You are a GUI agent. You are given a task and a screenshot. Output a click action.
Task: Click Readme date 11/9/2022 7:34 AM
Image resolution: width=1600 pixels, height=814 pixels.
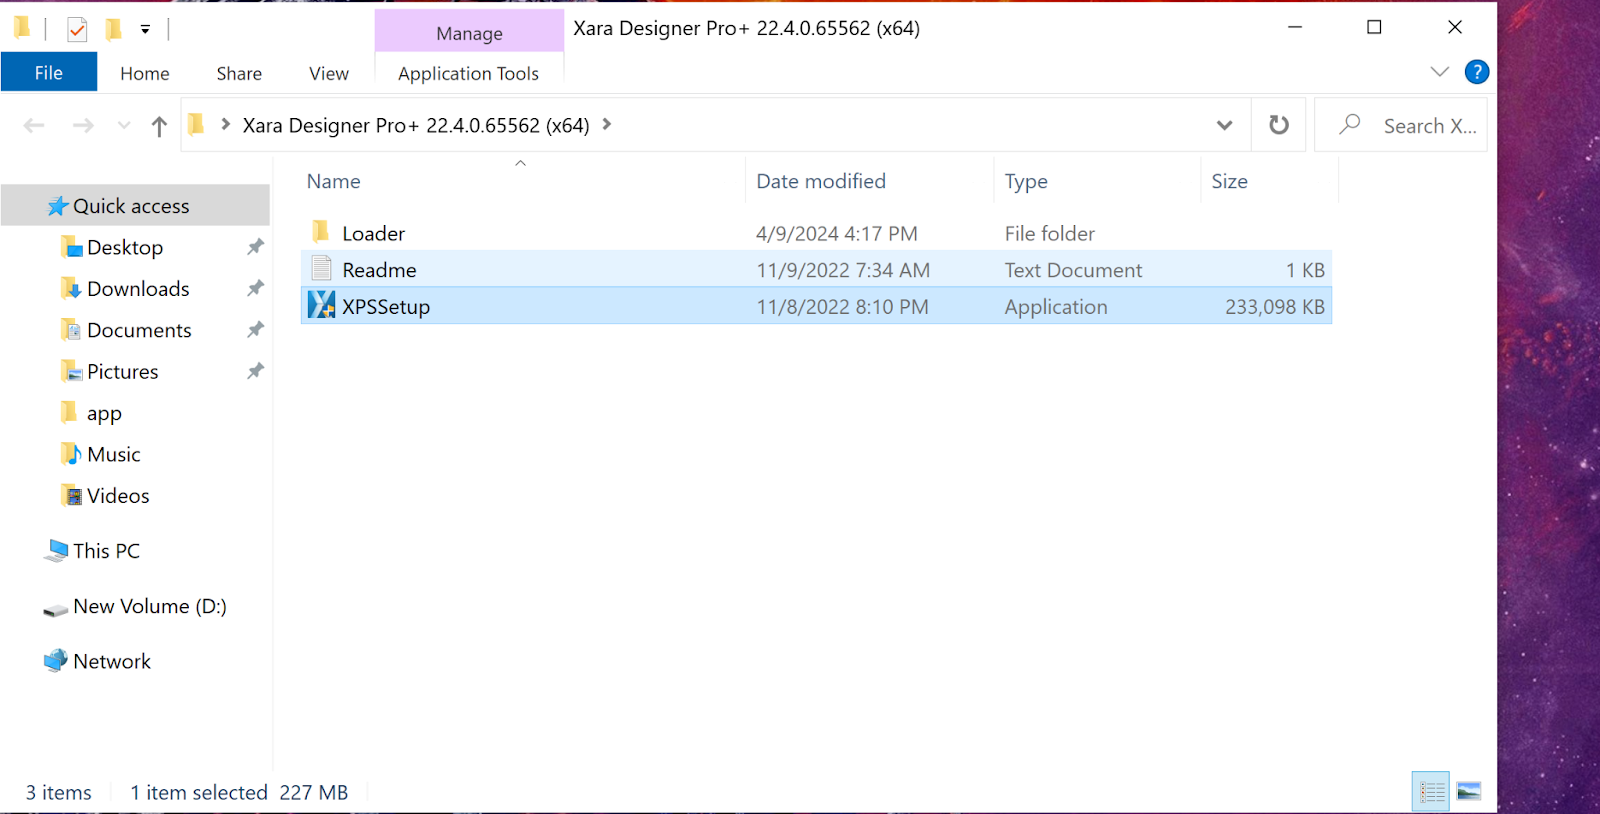[x=843, y=270]
